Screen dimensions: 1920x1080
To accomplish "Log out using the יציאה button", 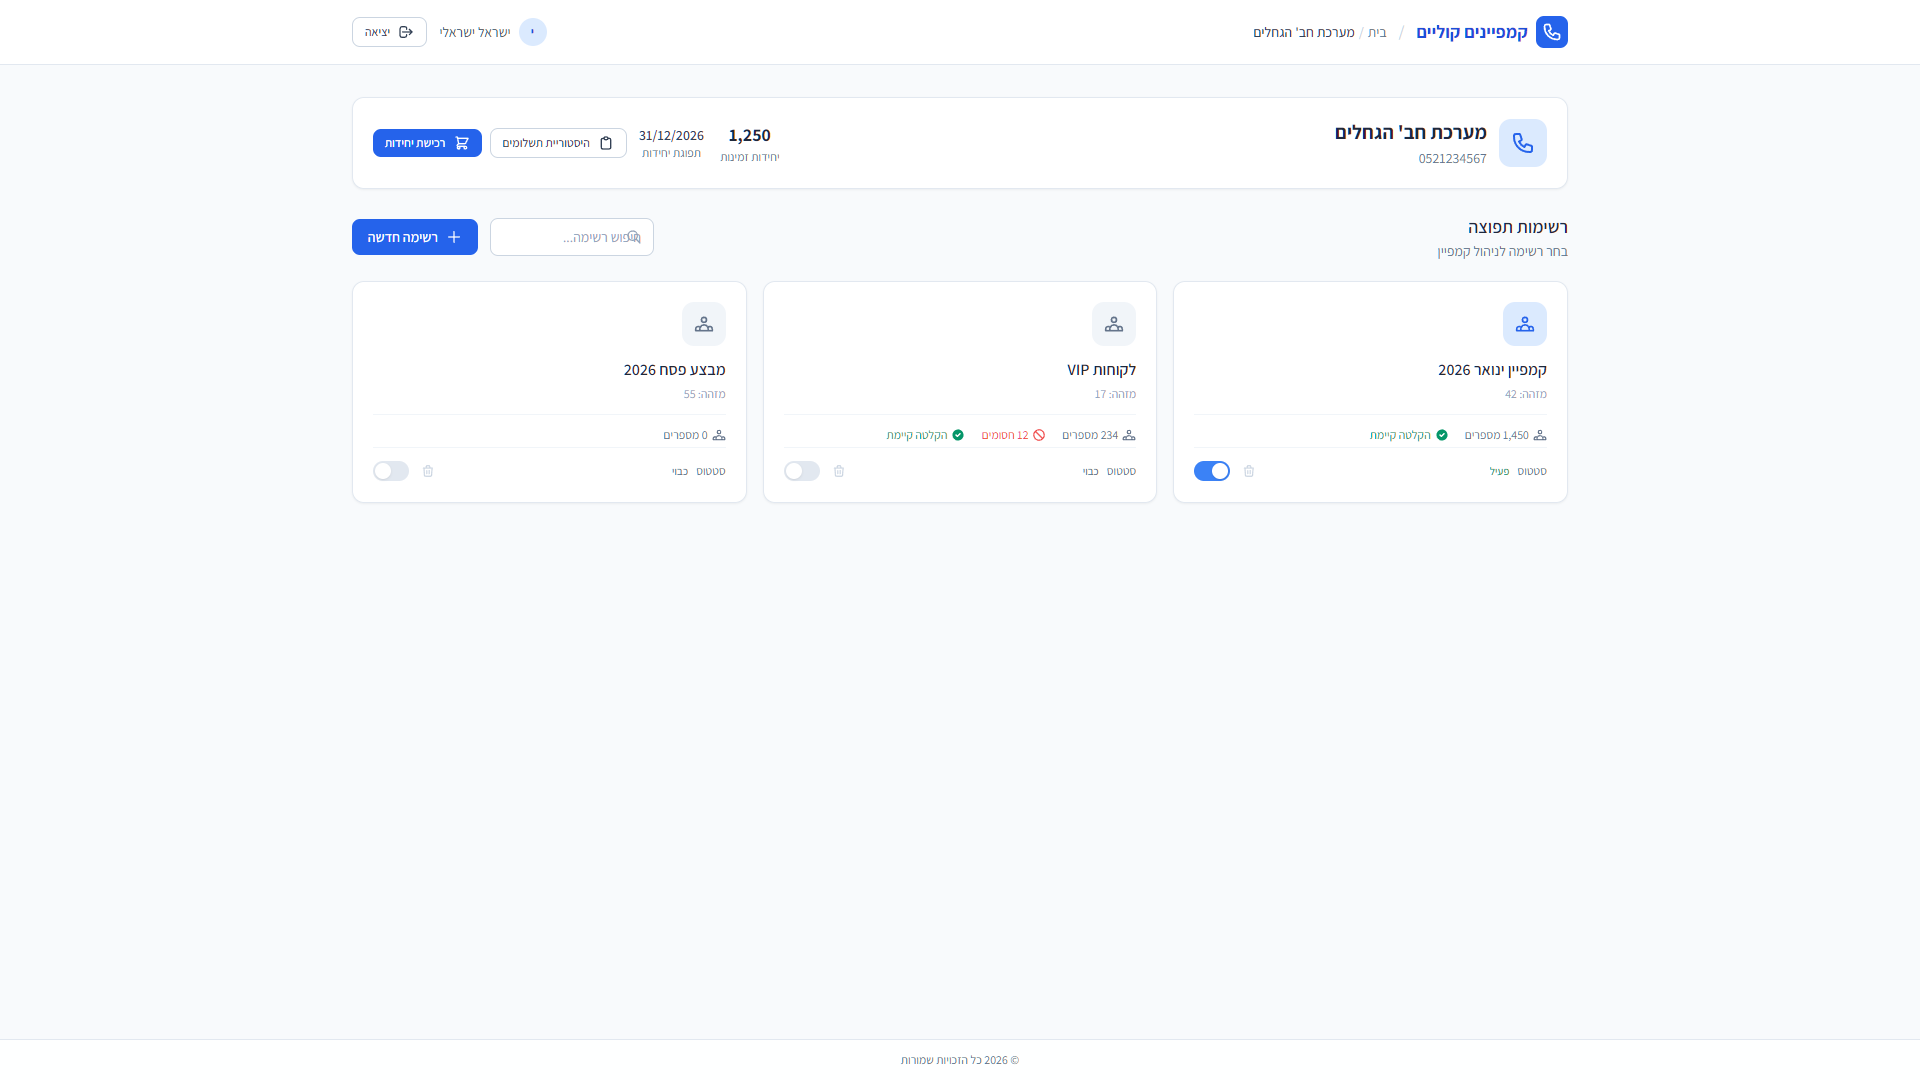I will coord(389,32).
